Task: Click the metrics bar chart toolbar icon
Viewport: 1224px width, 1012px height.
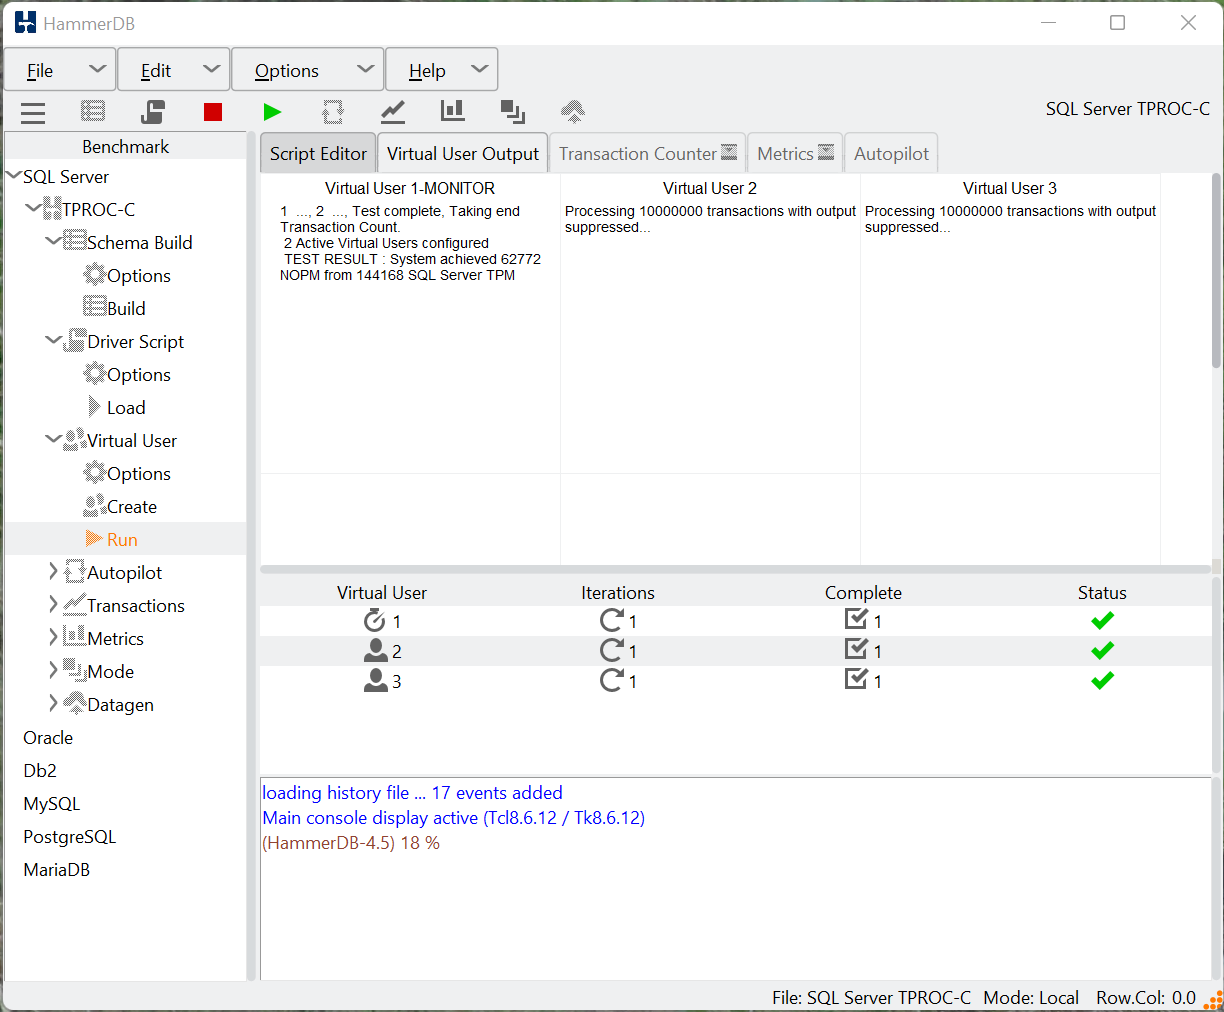Action: (x=453, y=112)
